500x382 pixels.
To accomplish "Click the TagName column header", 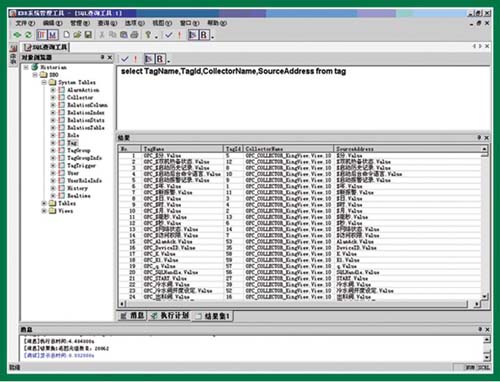I will point(182,149).
